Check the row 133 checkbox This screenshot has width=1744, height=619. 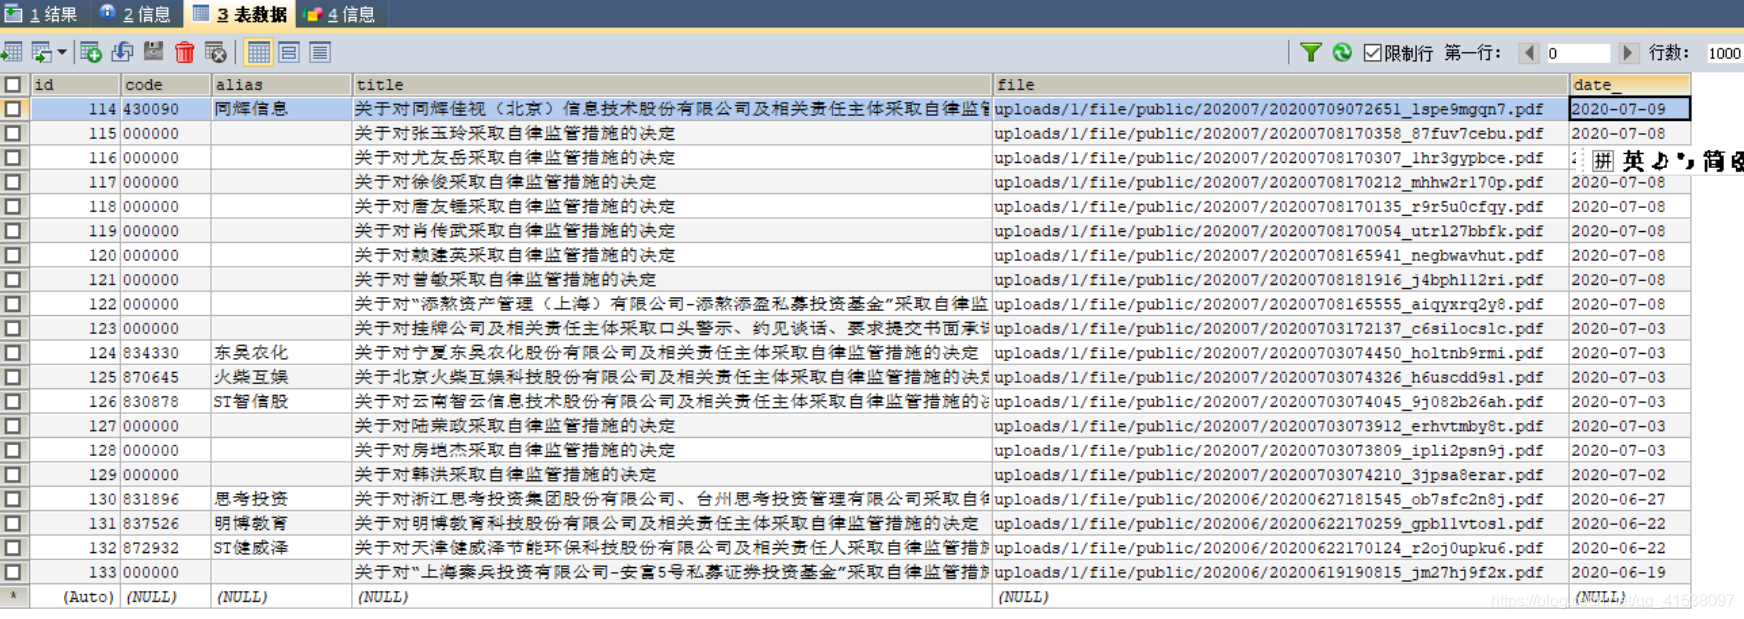pyautogui.click(x=13, y=572)
